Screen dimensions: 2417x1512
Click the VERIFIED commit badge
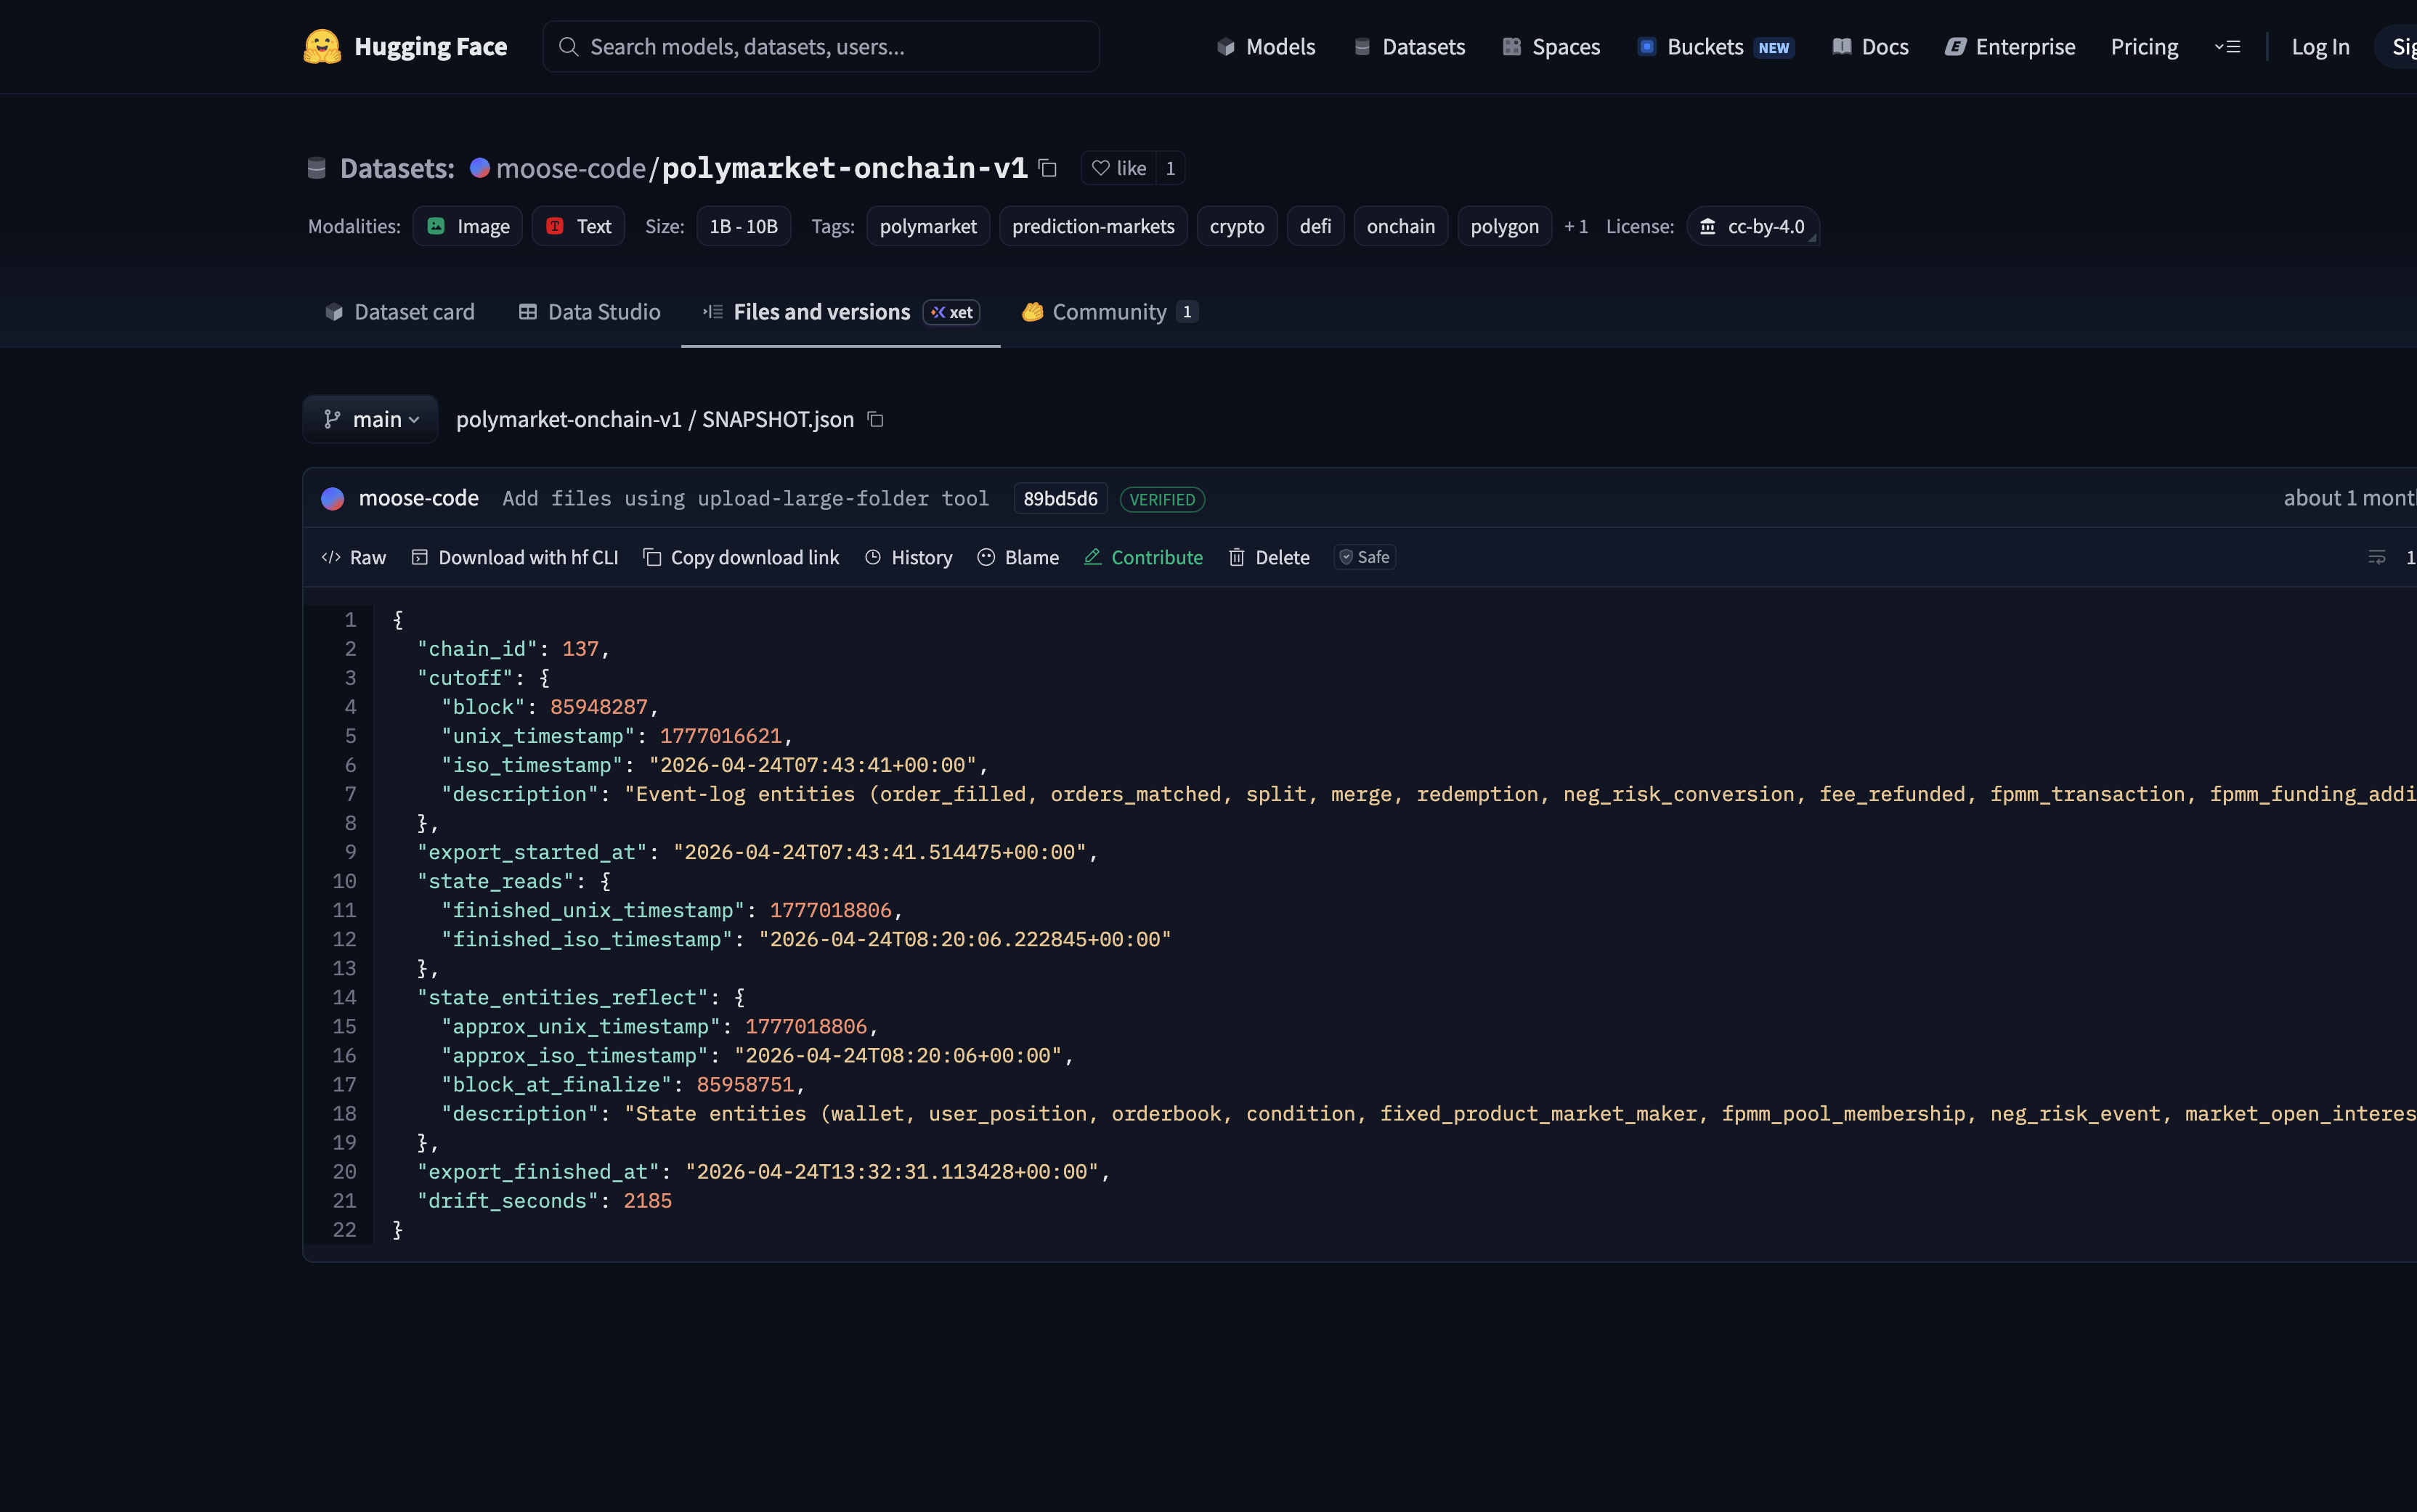[x=1162, y=499]
